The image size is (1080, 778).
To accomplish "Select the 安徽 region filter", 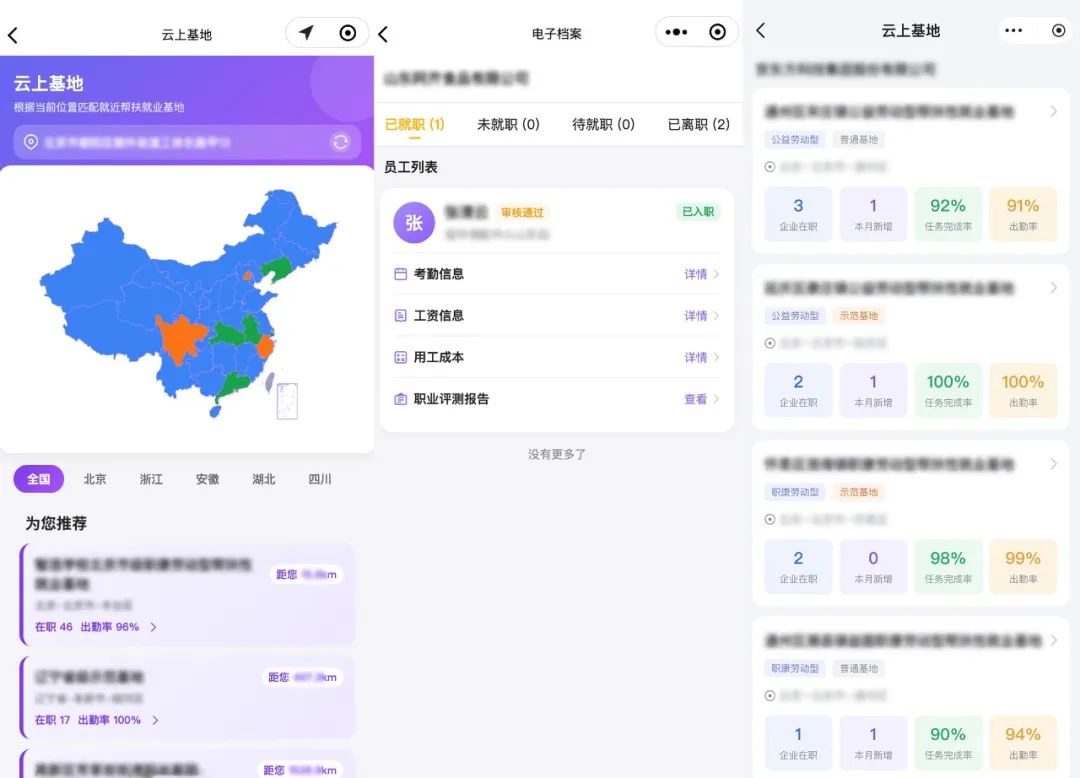I will tap(207, 479).
